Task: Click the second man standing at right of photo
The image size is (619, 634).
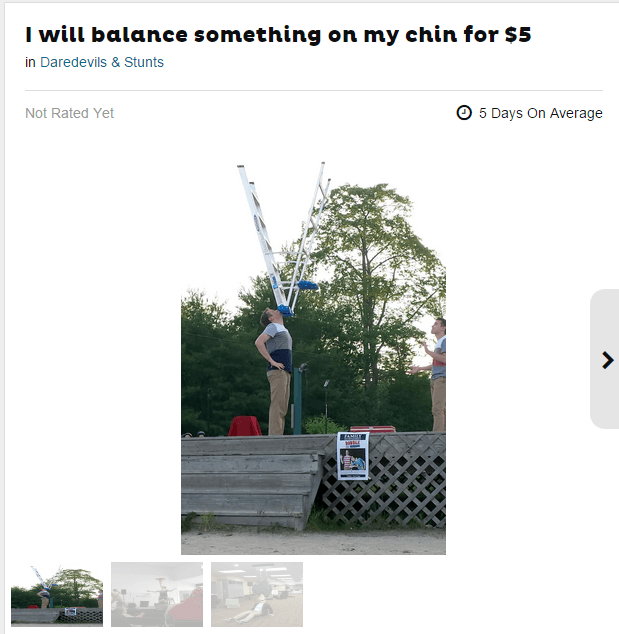Action: coord(433,374)
